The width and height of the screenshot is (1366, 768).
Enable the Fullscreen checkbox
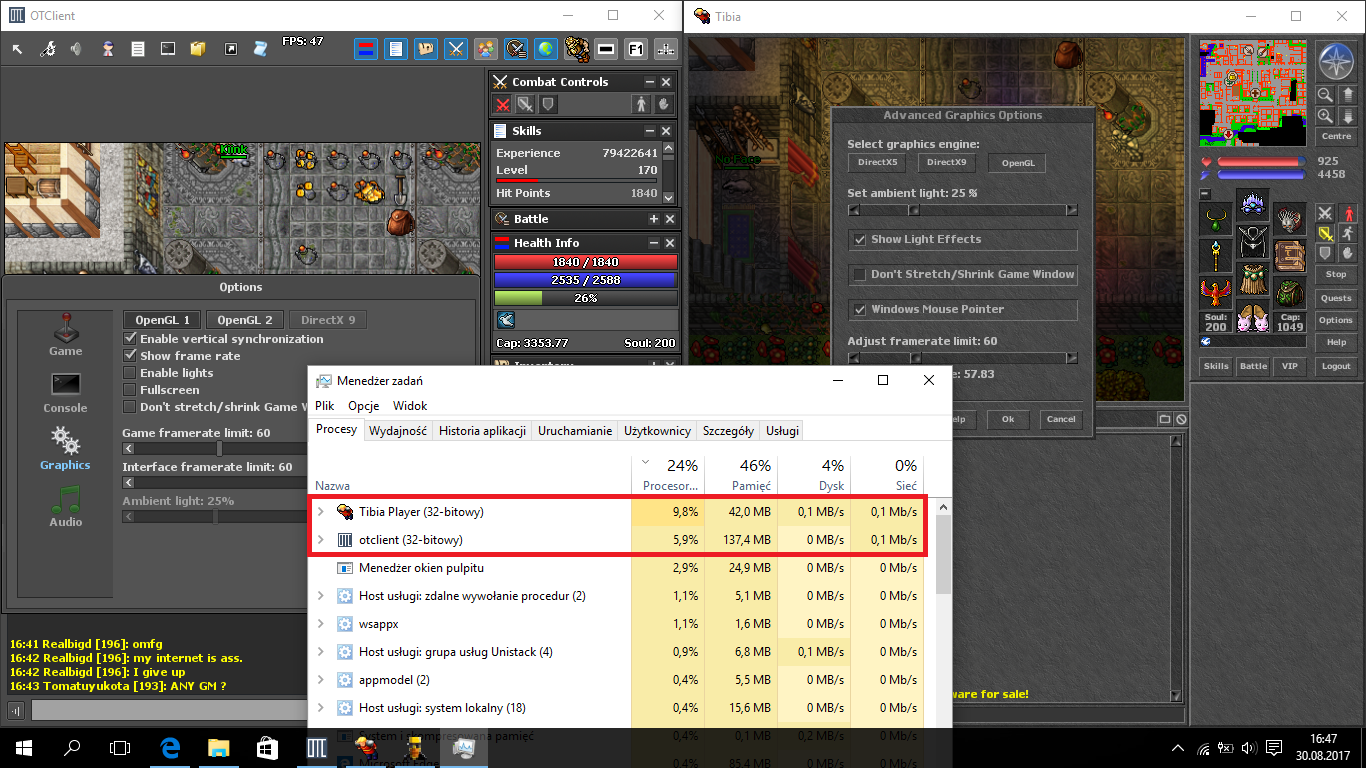(129, 390)
